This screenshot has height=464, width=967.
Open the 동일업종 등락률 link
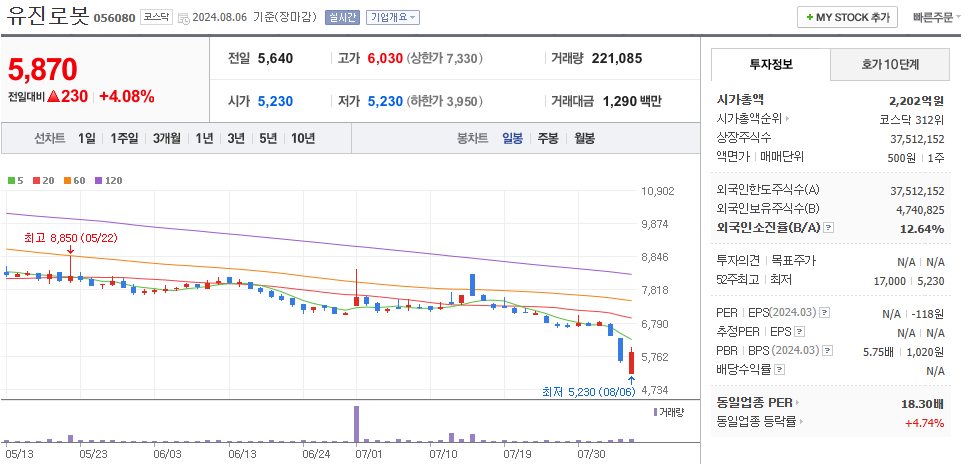click(760, 422)
